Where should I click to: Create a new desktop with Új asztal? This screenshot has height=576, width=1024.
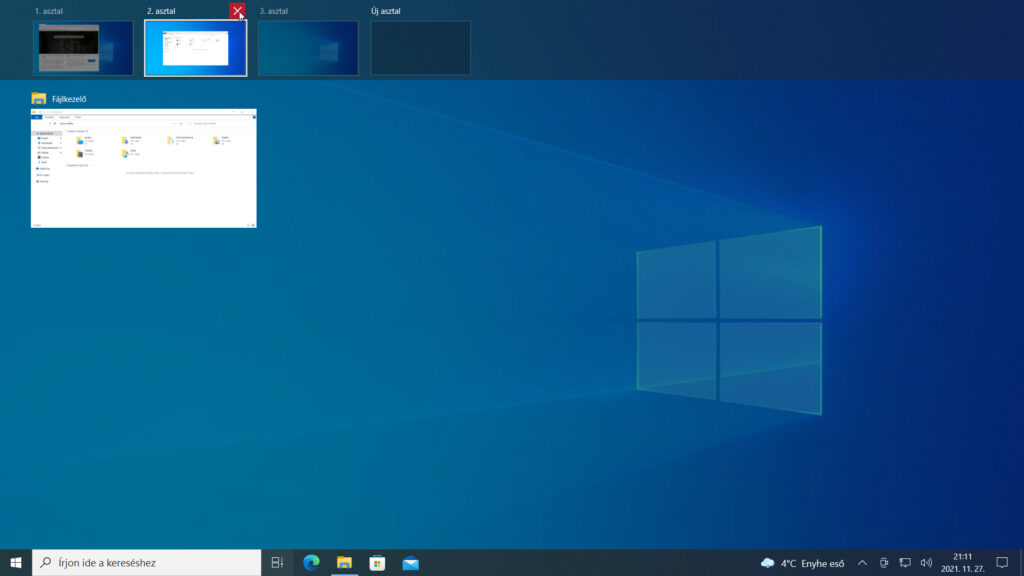click(421, 48)
